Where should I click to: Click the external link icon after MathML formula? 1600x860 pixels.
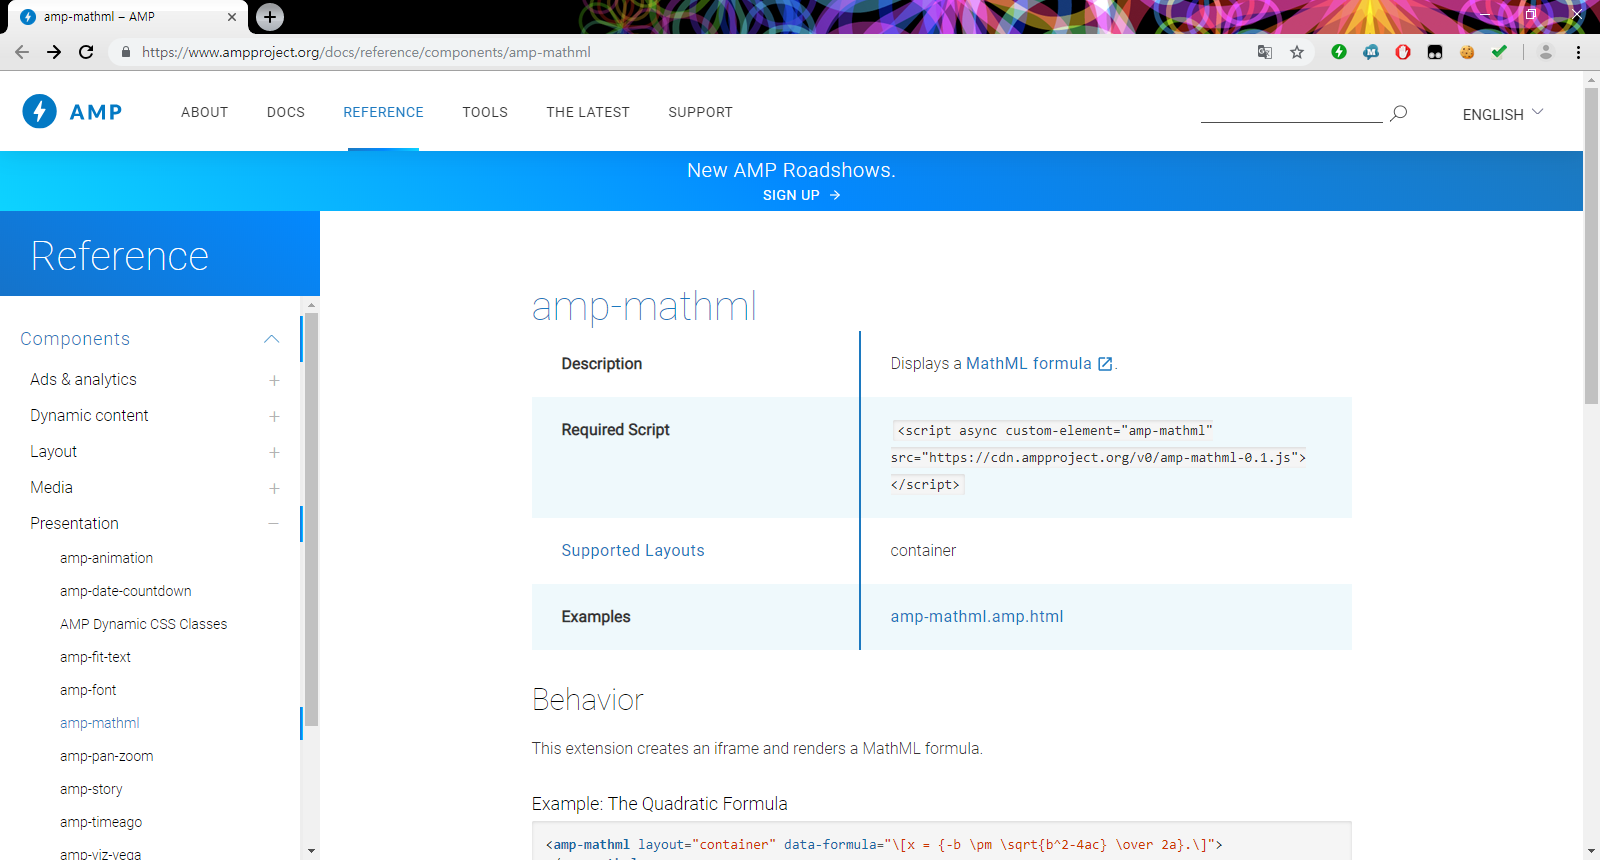tap(1105, 364)
